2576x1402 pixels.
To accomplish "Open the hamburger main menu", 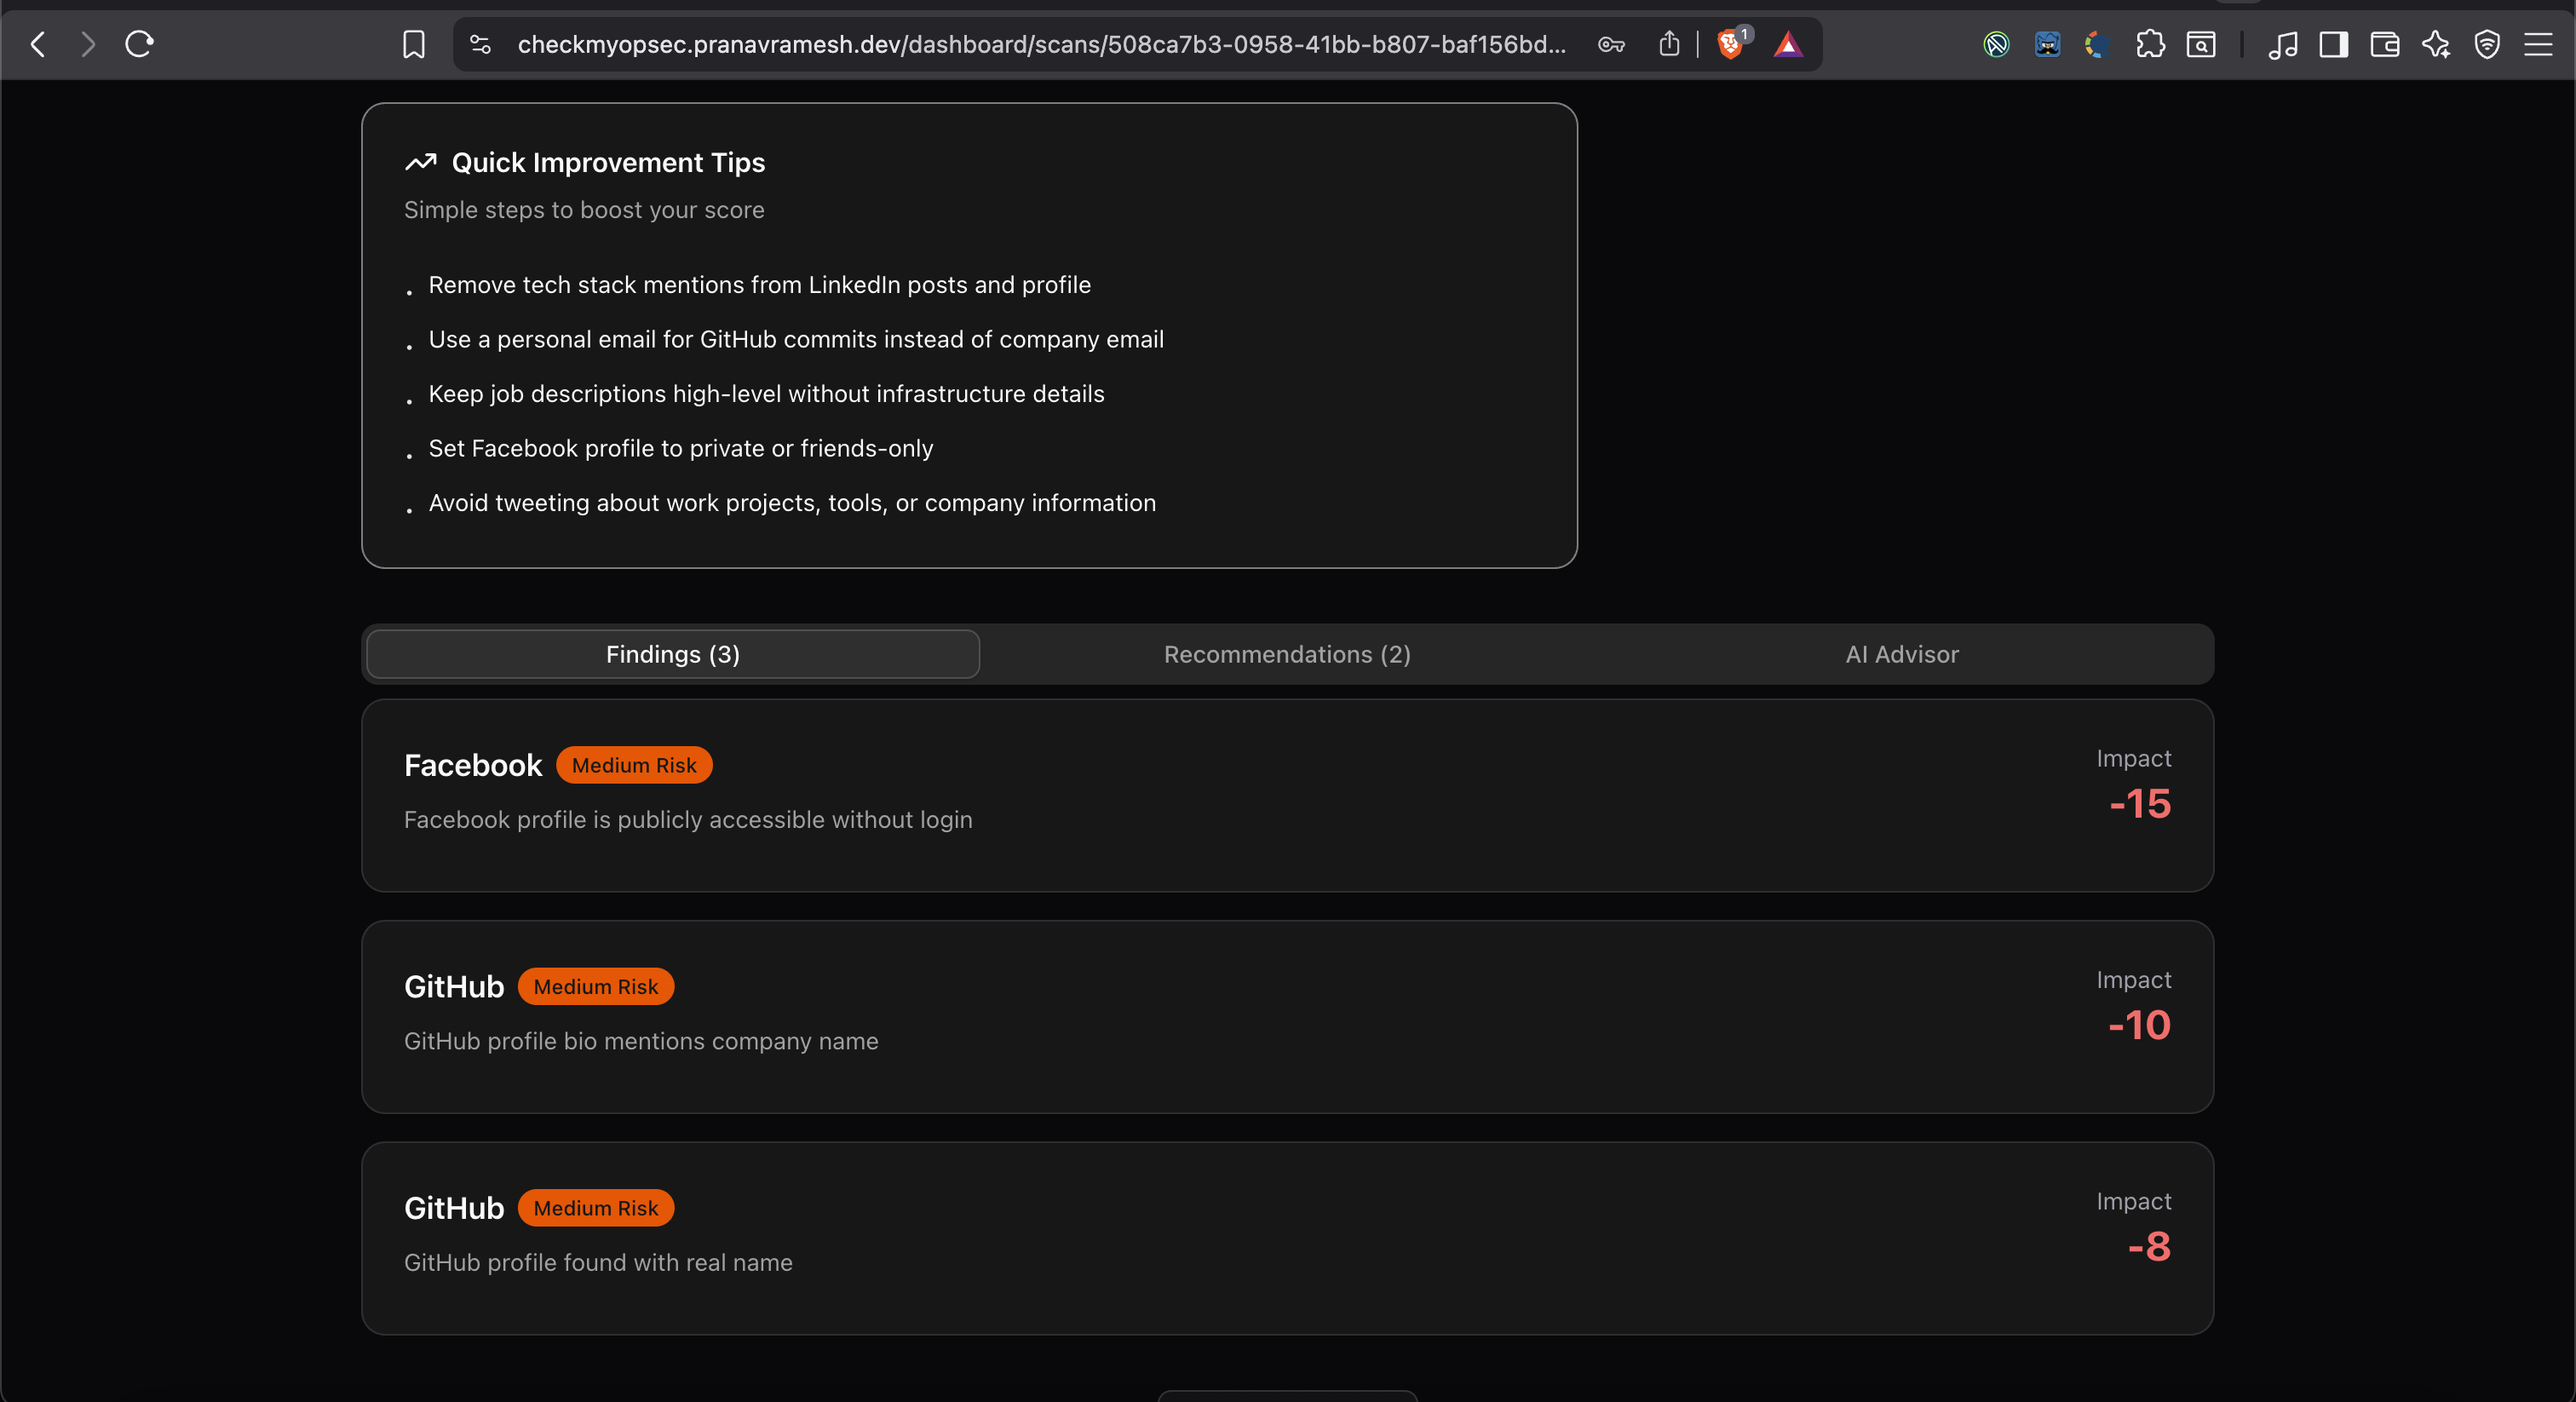I will (2538, 44).
